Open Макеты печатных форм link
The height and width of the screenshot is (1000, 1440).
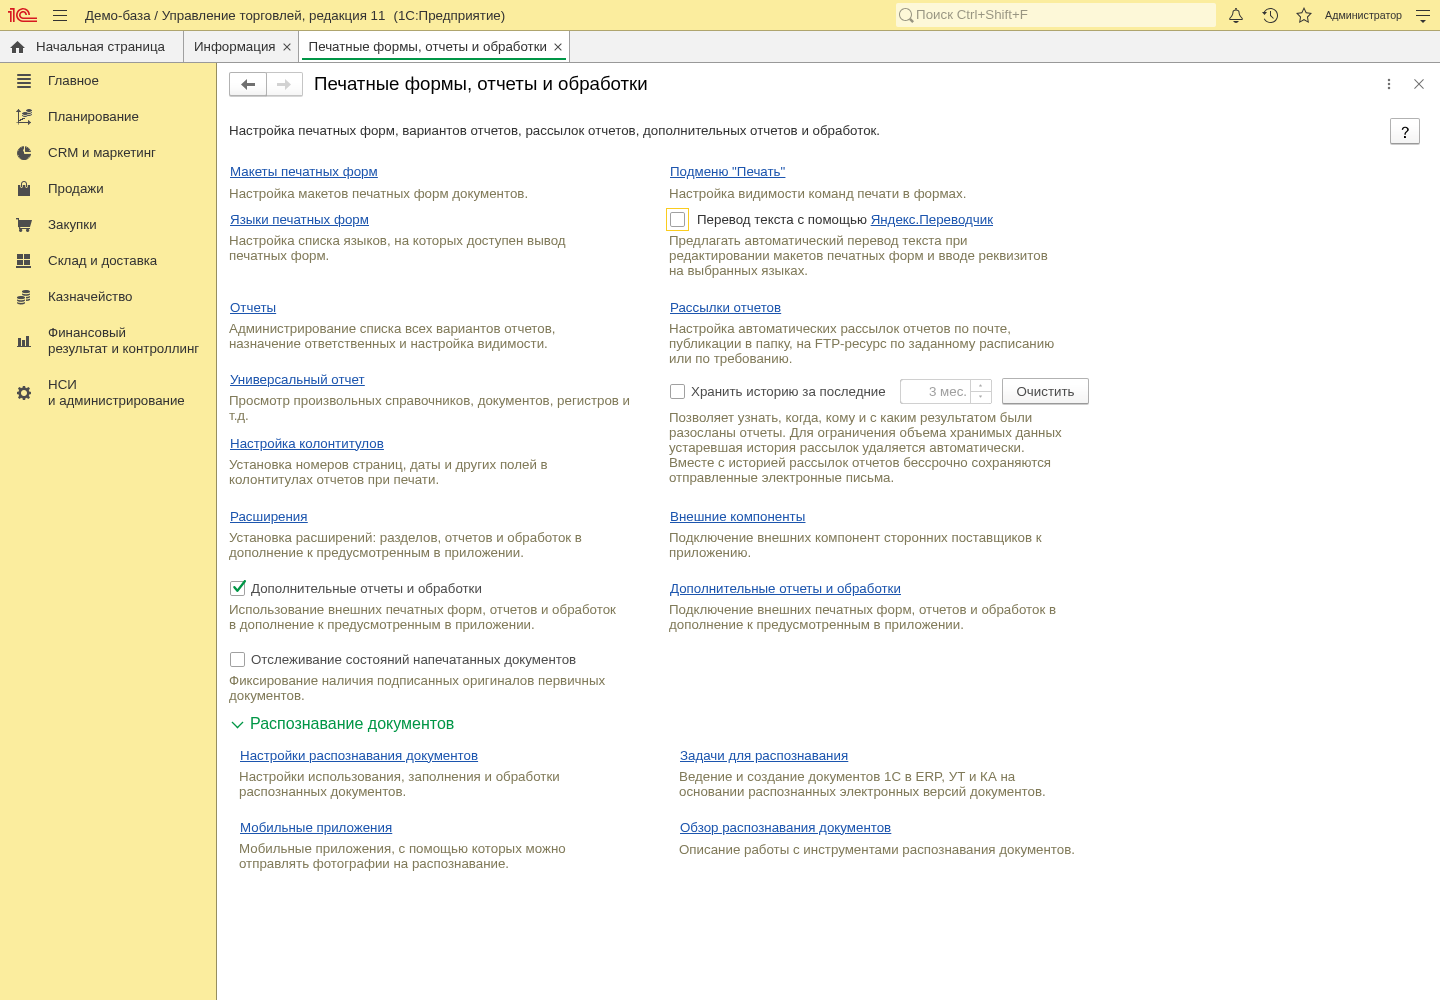[x=304, y=172]
